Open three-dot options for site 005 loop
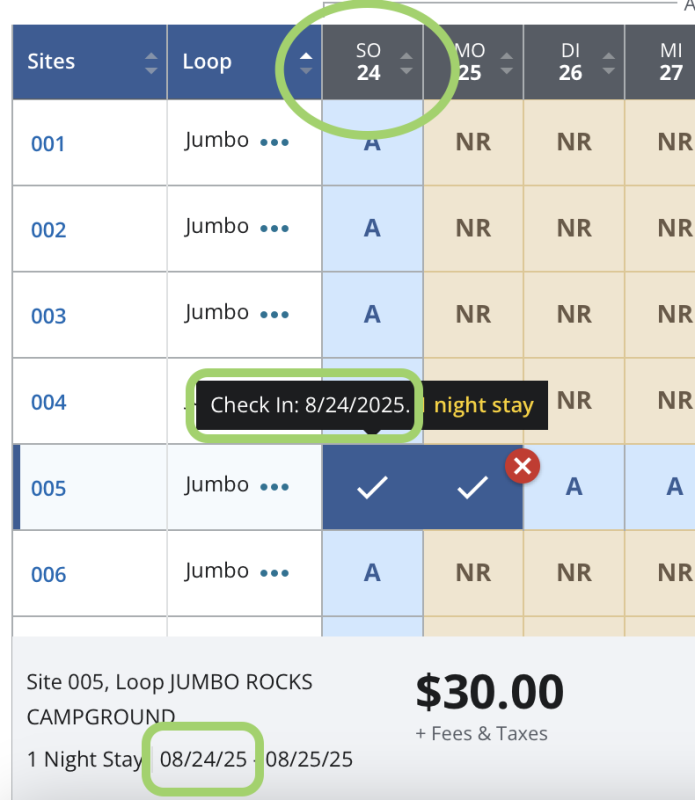695x800 pixels. pyautogui.click(x=274, y=486)
